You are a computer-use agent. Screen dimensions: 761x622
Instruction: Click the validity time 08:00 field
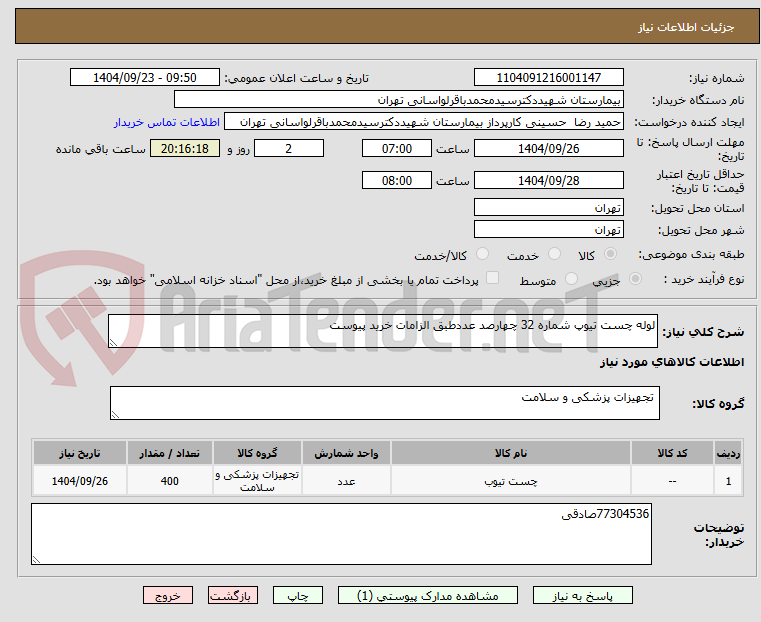(397, 180)
